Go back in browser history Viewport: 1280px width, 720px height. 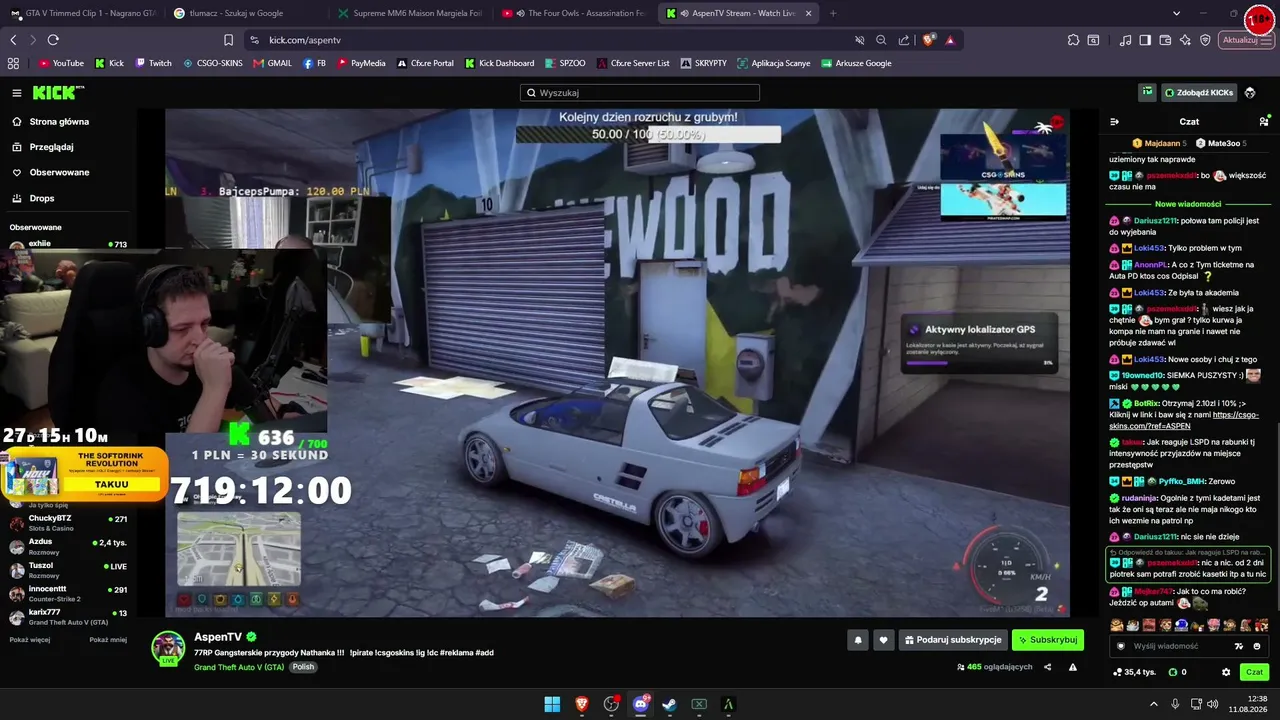point(13,40)
